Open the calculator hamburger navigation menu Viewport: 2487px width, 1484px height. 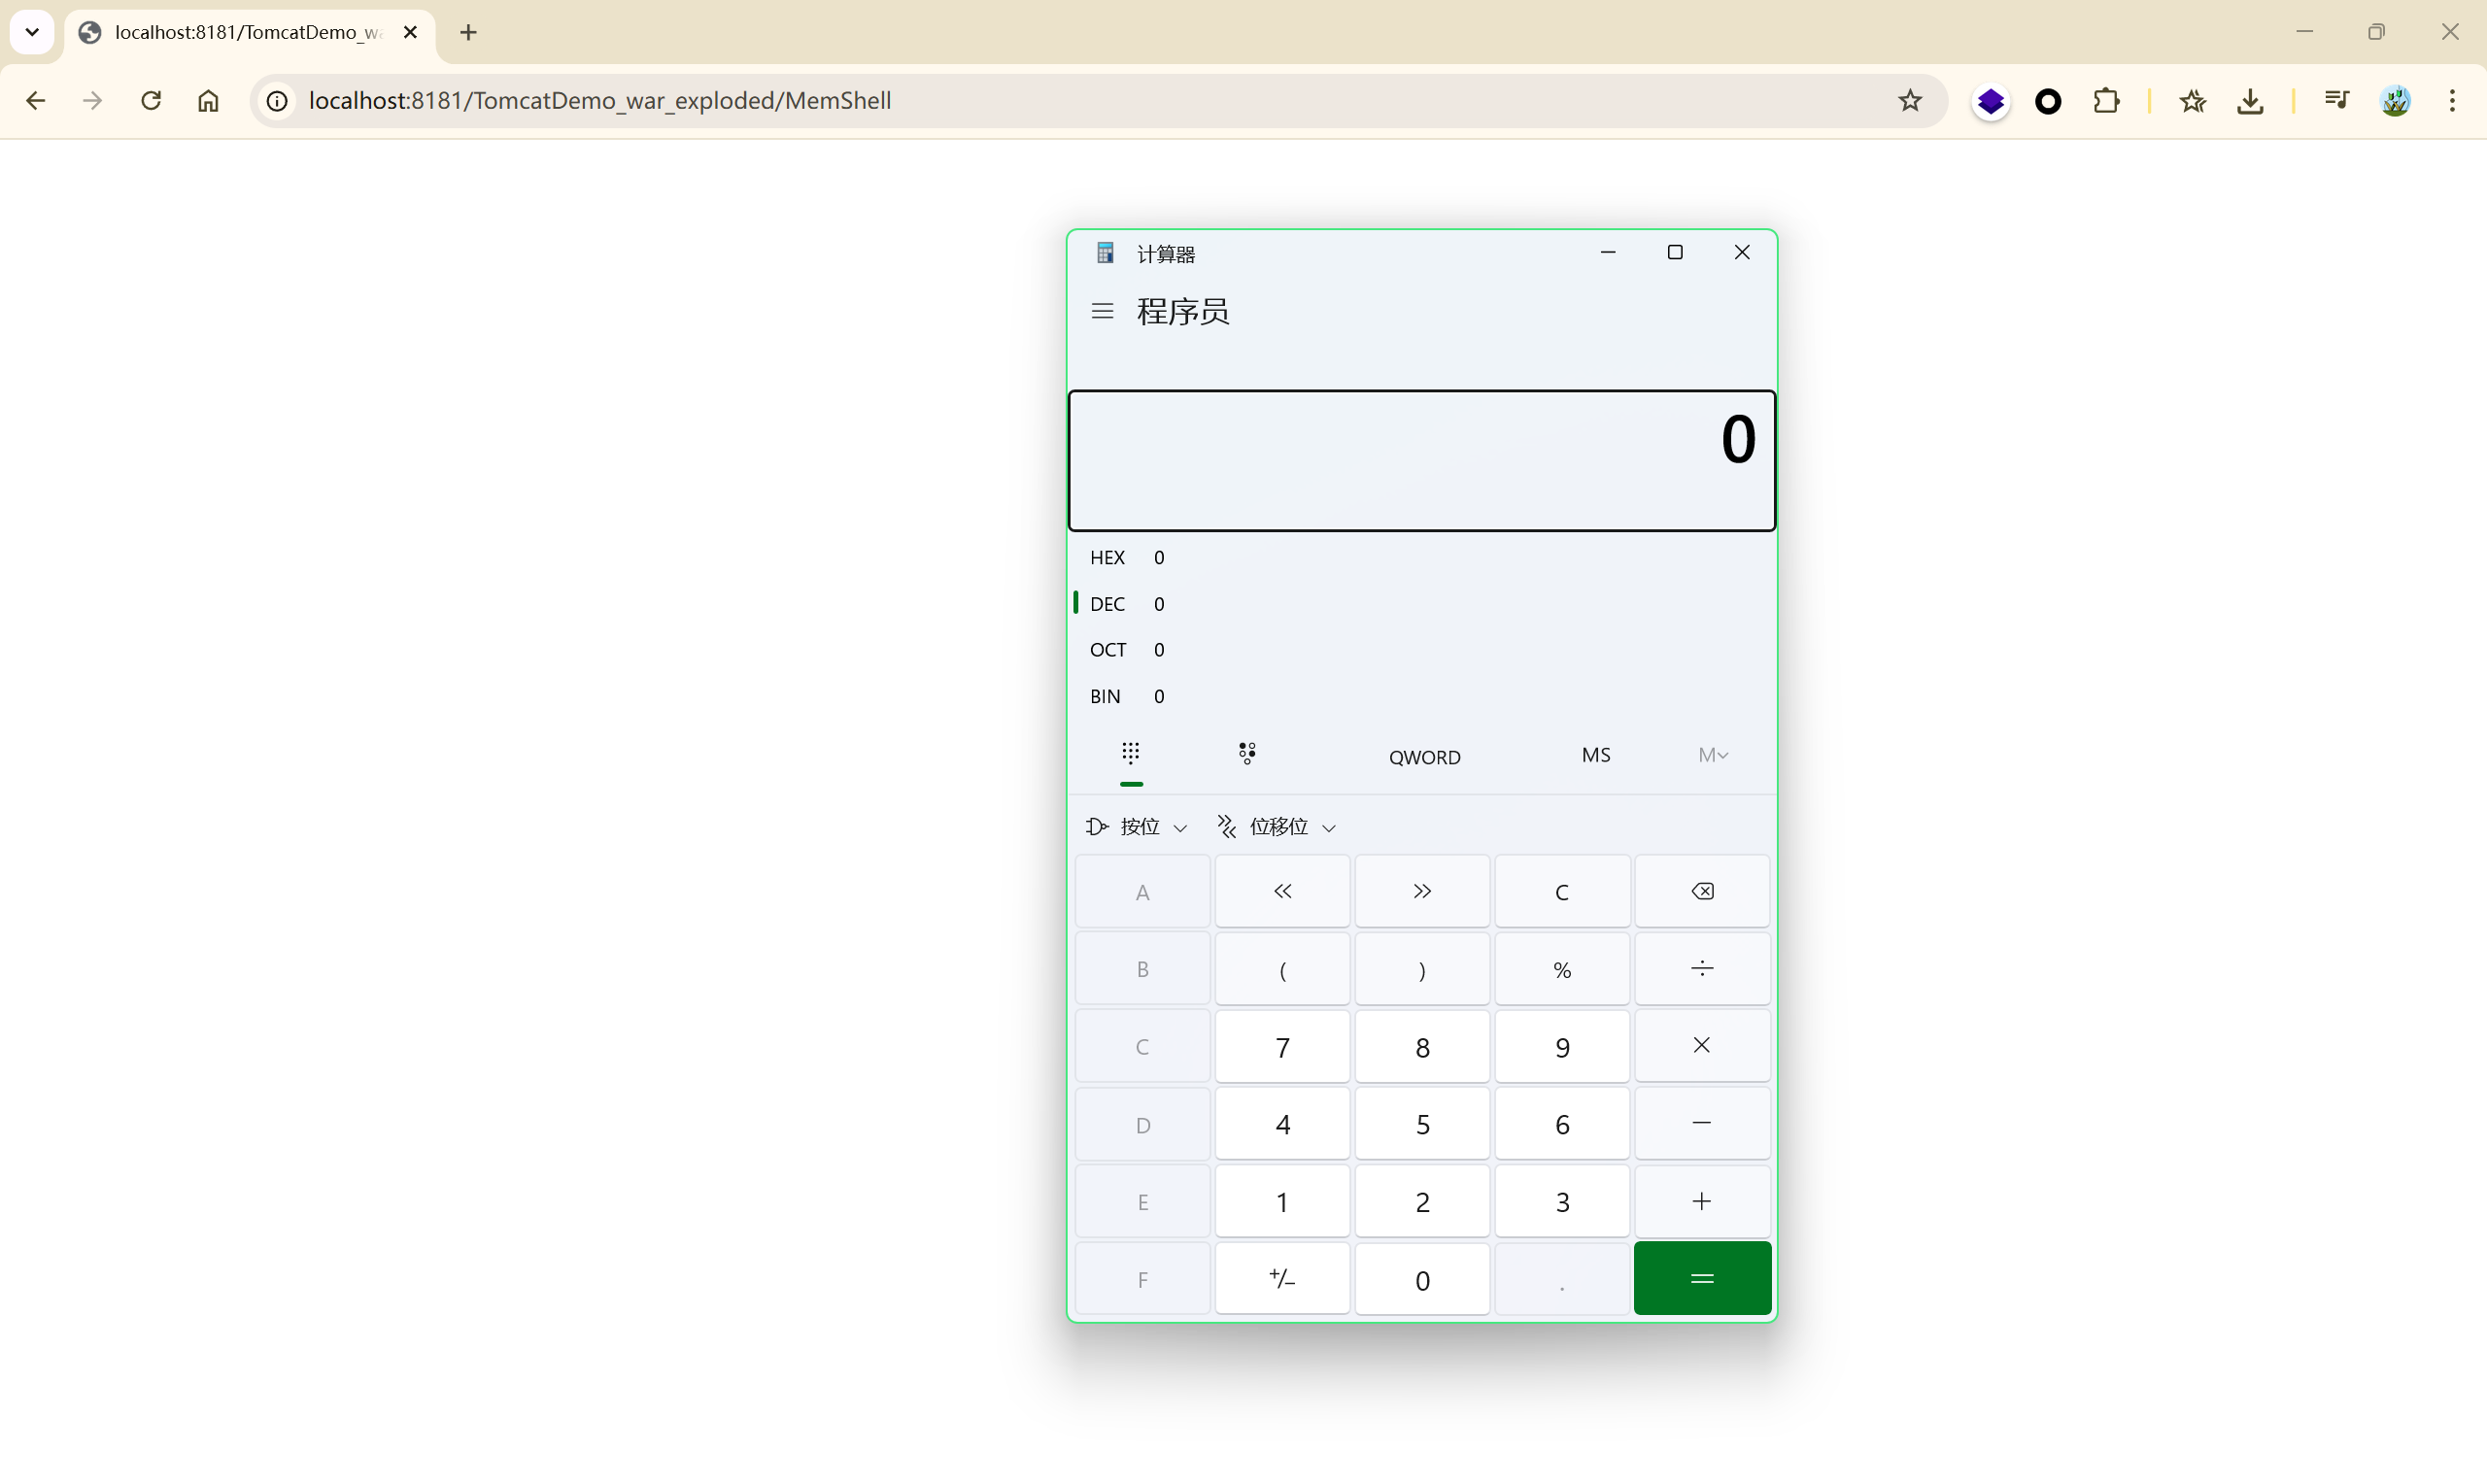click(1102, 311)
